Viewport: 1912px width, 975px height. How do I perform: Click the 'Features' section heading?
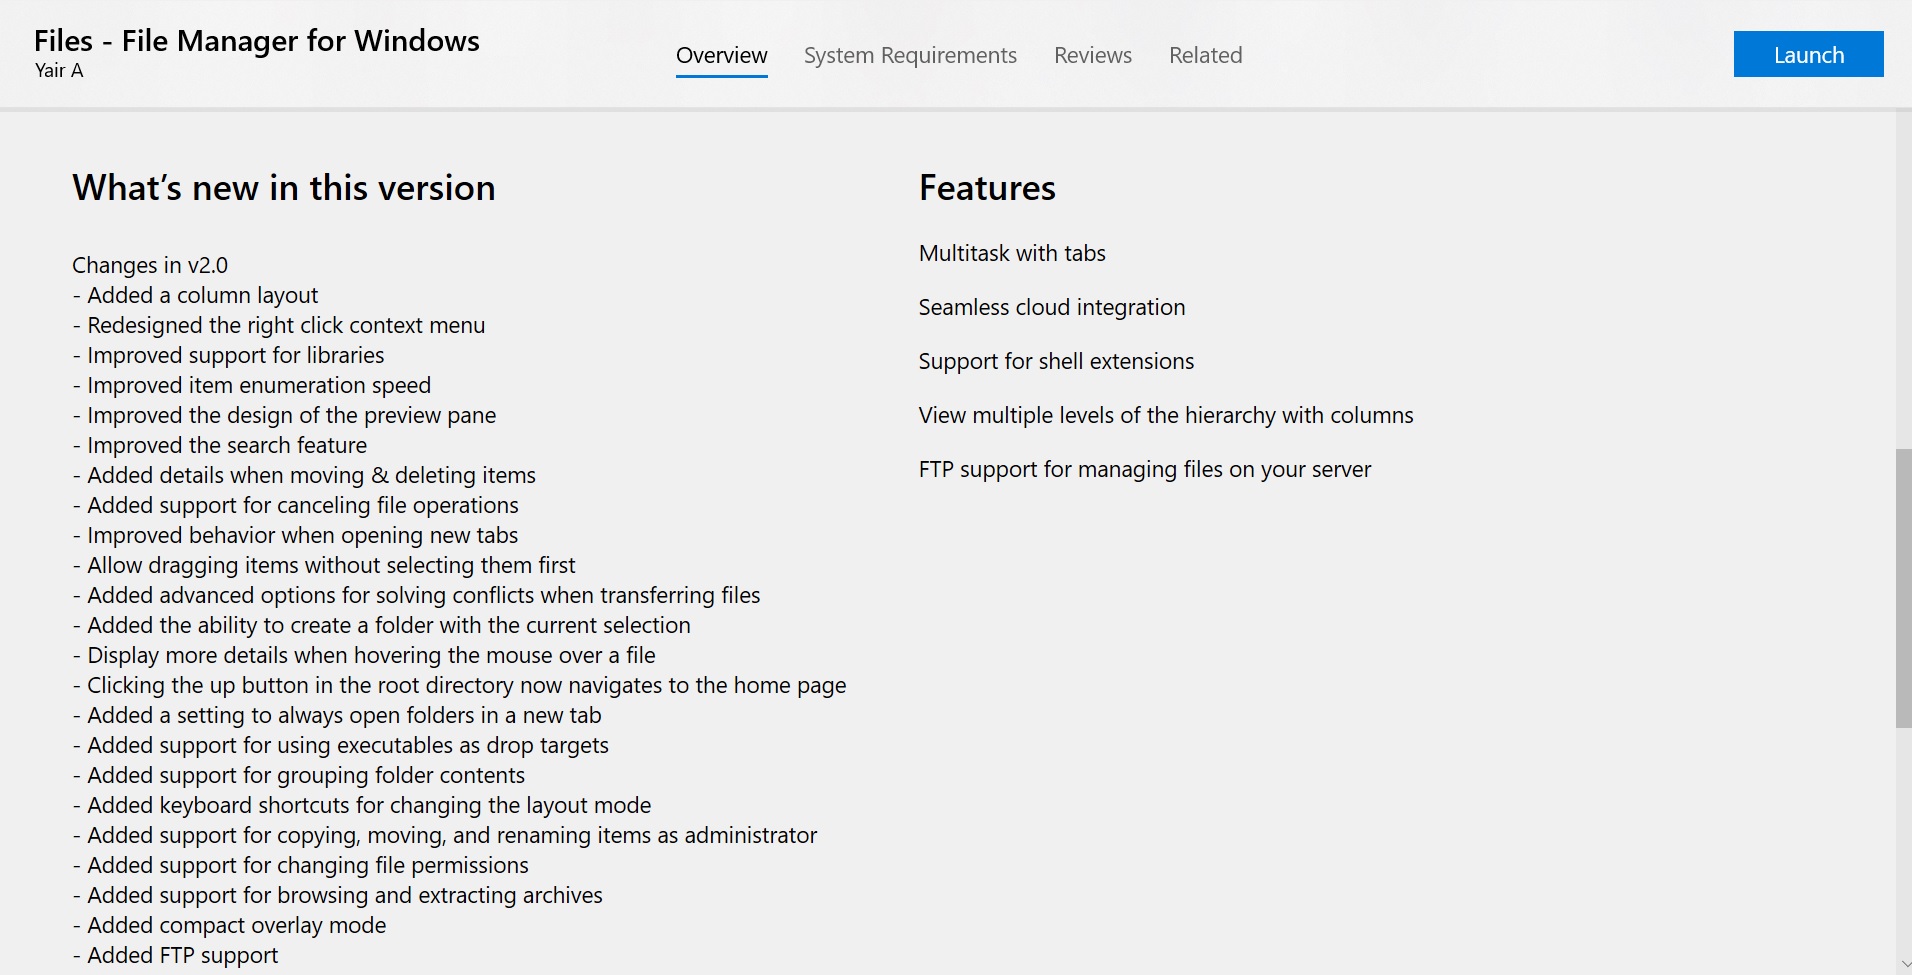click(987, 187)
